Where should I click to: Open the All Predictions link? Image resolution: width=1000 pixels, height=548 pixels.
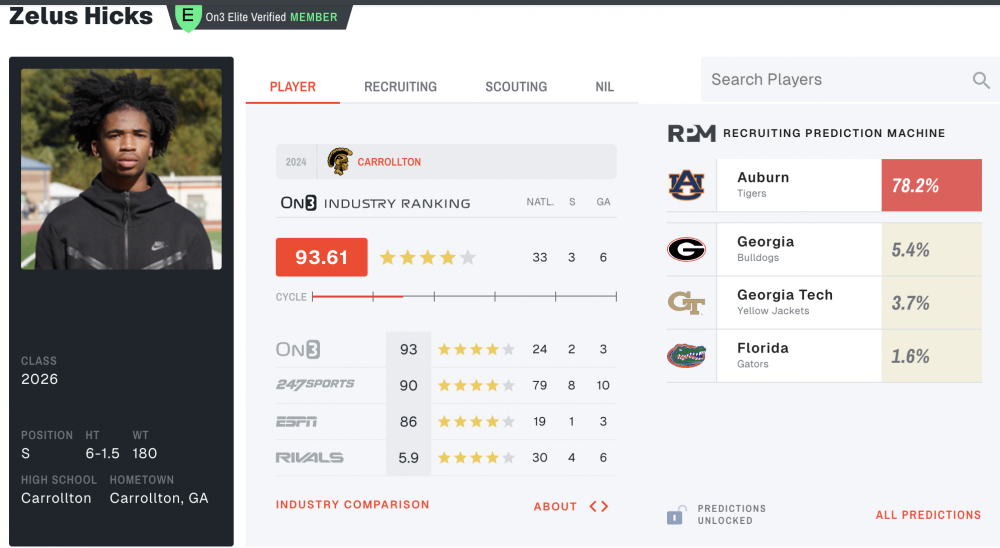(x=928, y=515)
